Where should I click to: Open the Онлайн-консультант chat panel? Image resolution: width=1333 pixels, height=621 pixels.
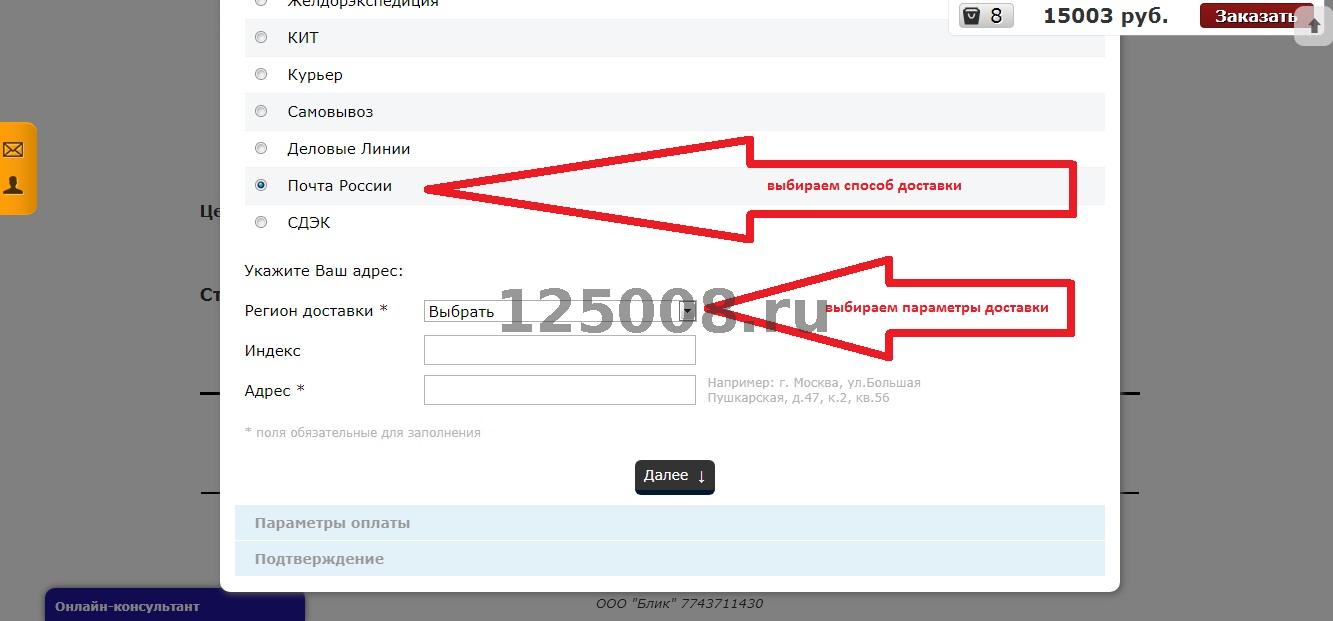174,606
